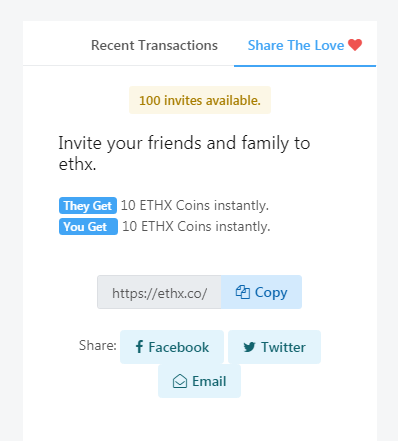
Task: Click the blue underline beneath active tab
Action: [305, 66]
